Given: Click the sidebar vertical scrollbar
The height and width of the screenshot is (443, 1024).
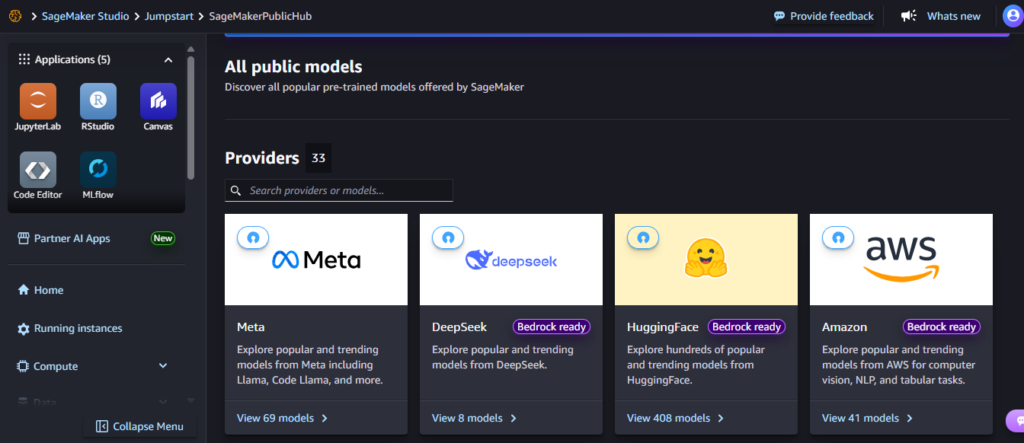Looking at the screenshot, I should coord(191,118).
